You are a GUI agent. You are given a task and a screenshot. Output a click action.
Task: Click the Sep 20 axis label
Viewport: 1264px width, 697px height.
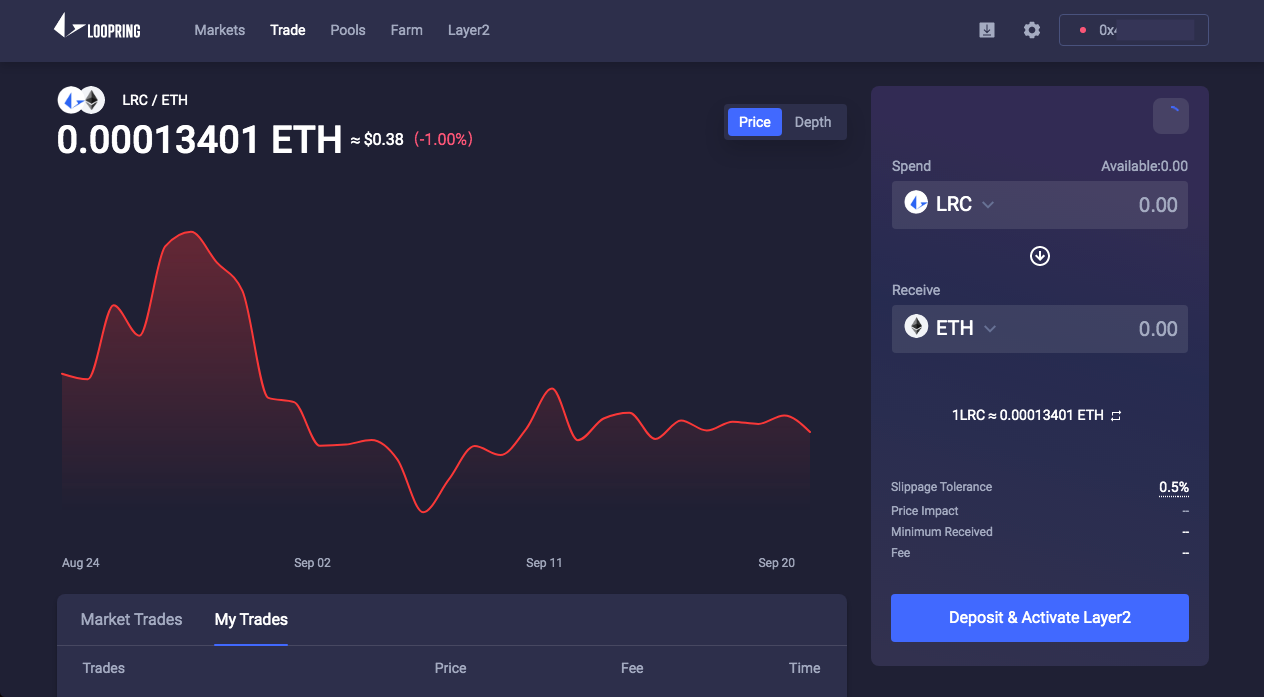point(776,563)
